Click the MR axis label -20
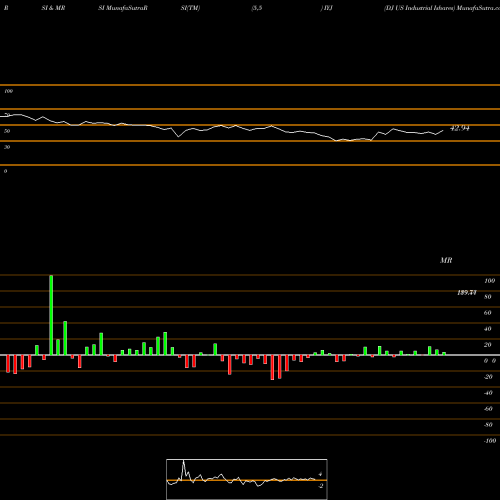 pyautogui.click(x=488, y=377)
